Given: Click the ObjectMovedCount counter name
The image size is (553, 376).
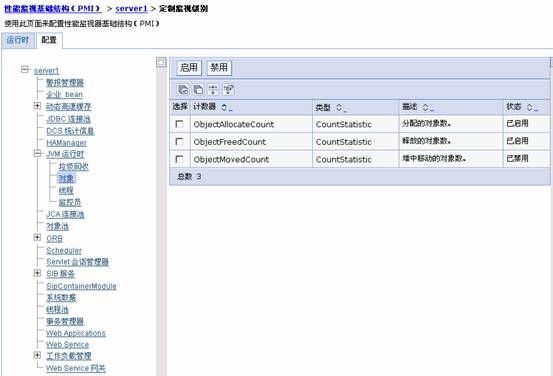Looking at the screenshot, I should [231, 159].
